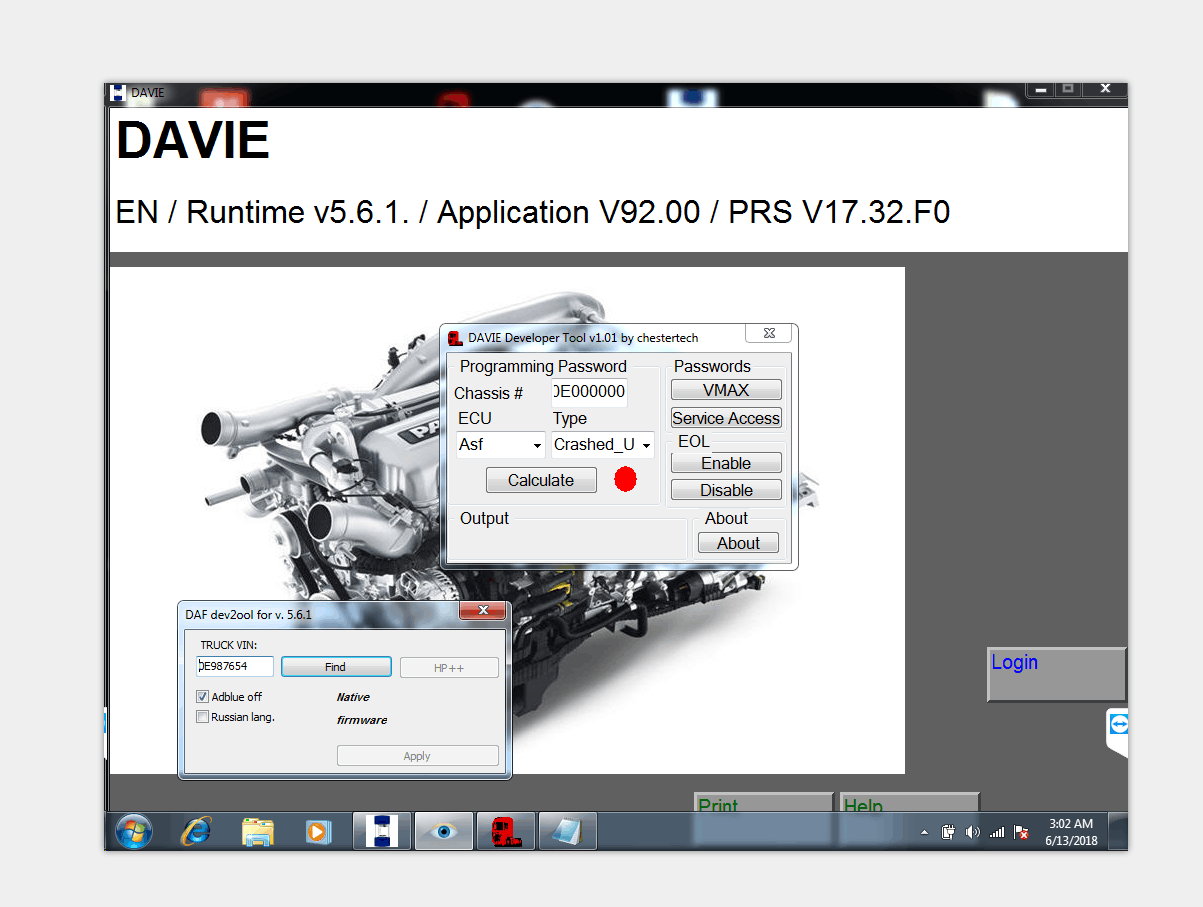Click the EOL Enable button
Screen dimensions: 1203x907
click(x=726, y=463)
